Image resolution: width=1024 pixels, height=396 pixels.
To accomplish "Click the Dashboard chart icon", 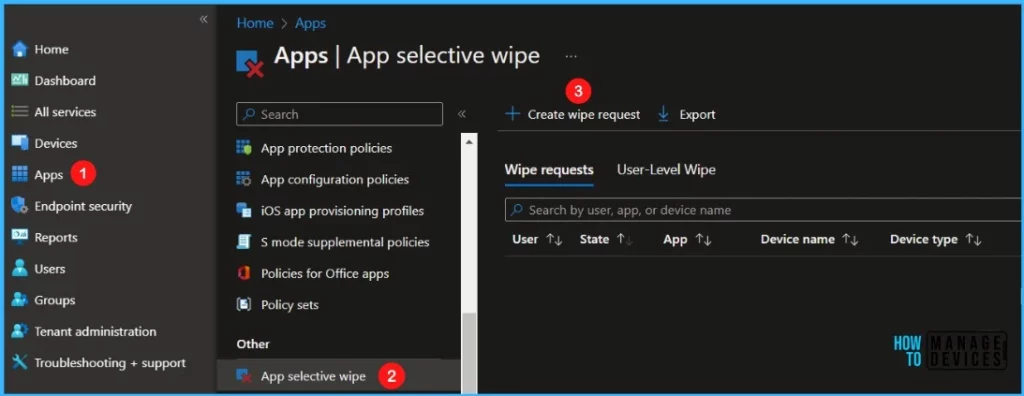I will click(20, 80).
